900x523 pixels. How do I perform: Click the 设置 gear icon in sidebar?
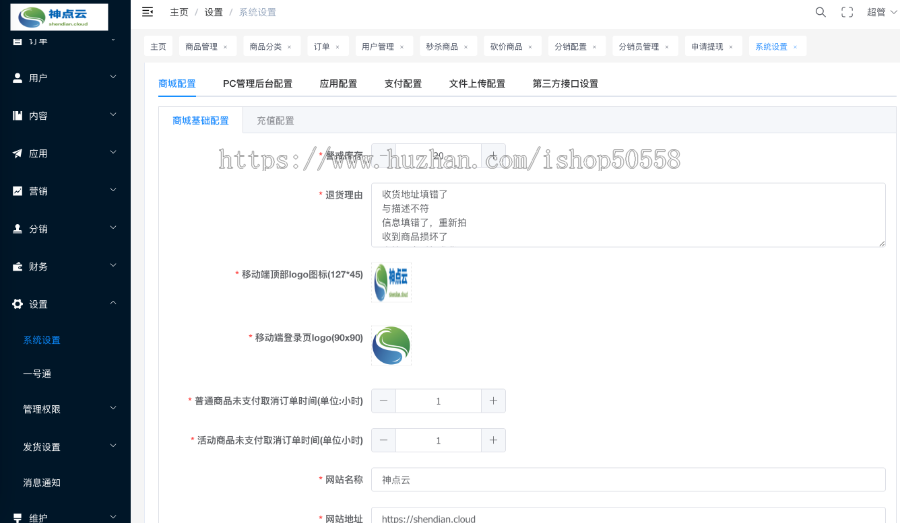click(17, 304)
